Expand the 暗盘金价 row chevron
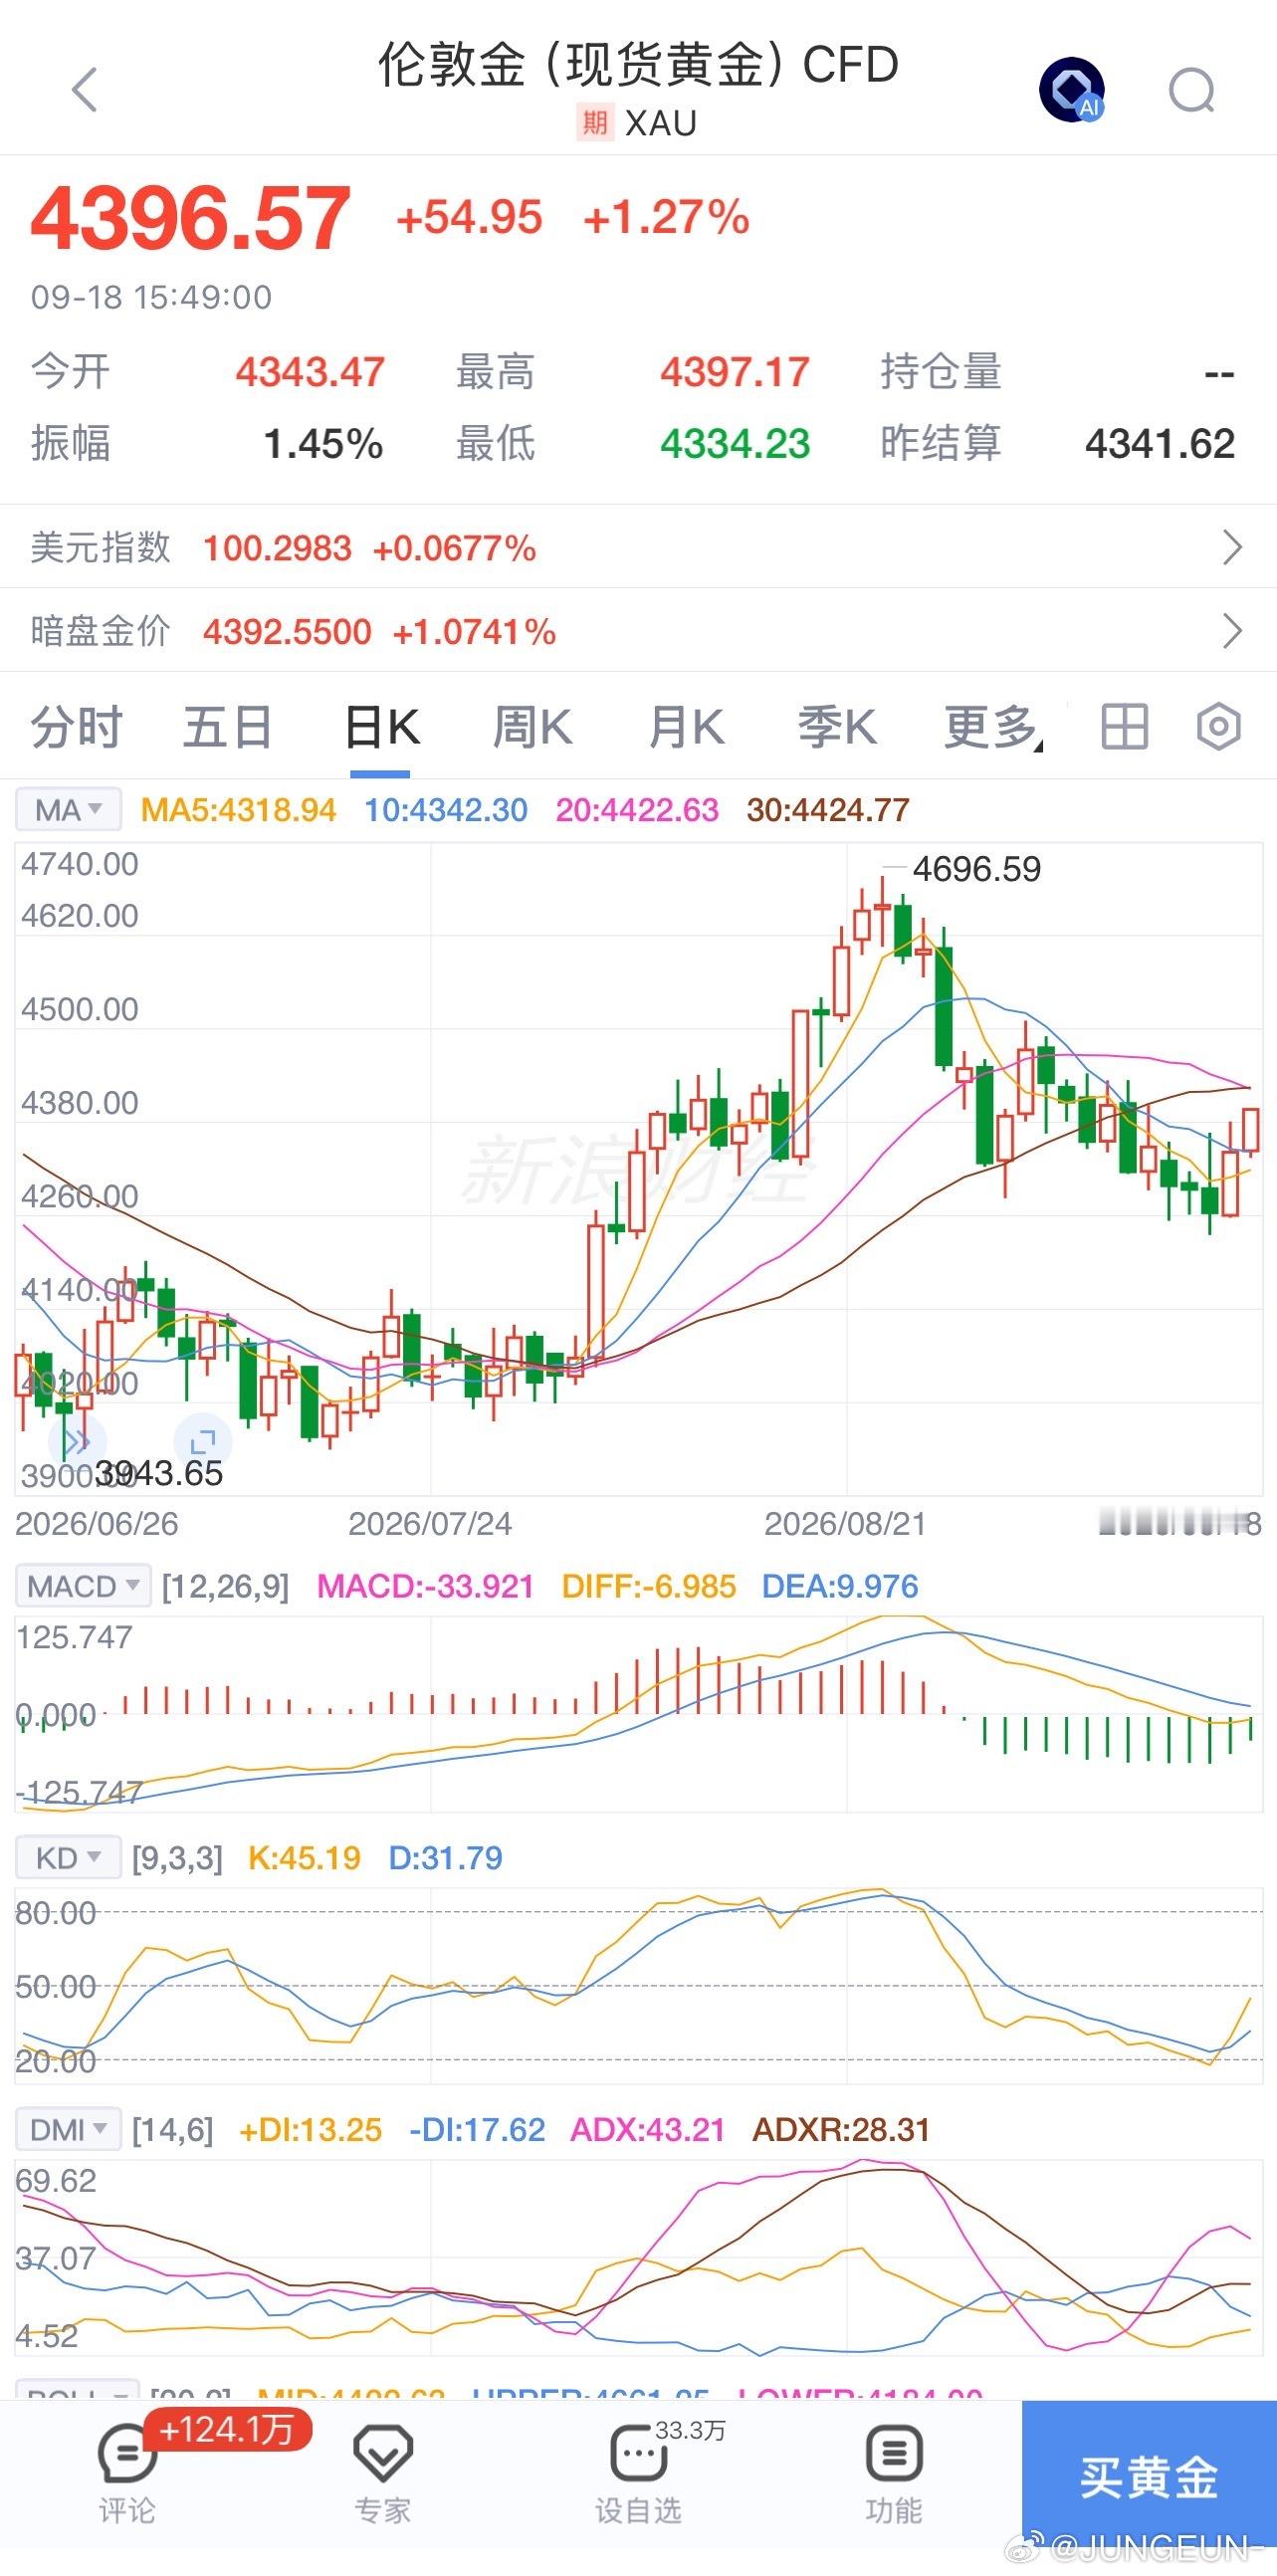This screenshot has height=2576, width=1277. [1233, 631]
